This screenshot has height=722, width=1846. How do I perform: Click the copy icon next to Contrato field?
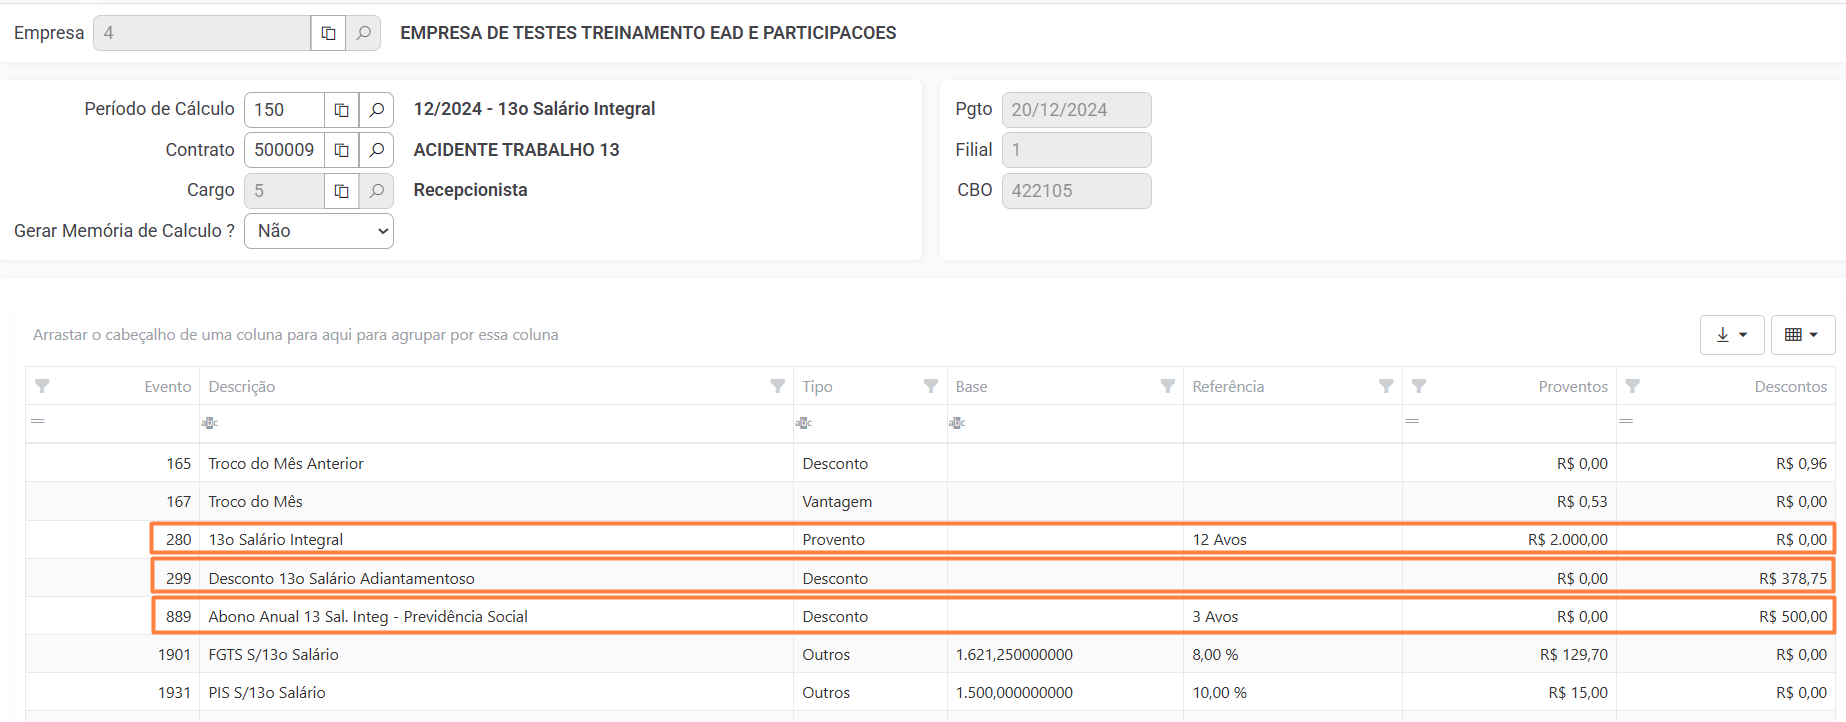coord(341,150)
